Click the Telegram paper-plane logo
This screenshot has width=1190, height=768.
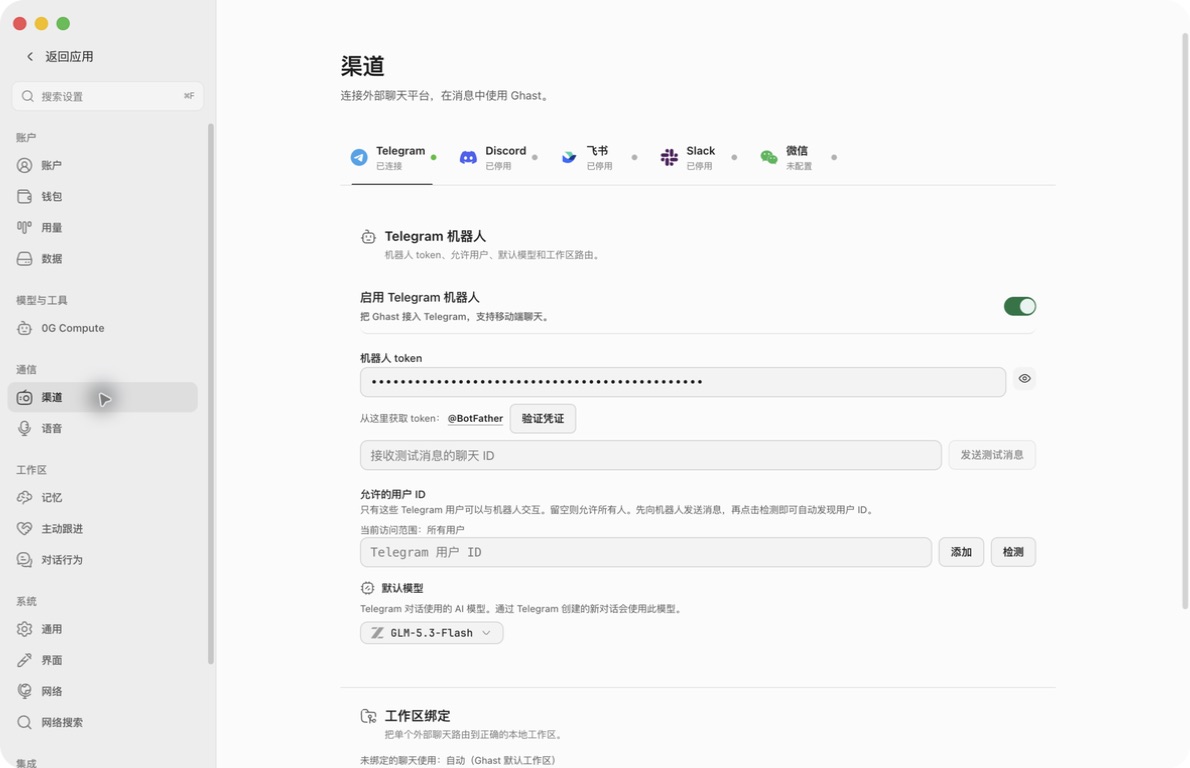359,157
